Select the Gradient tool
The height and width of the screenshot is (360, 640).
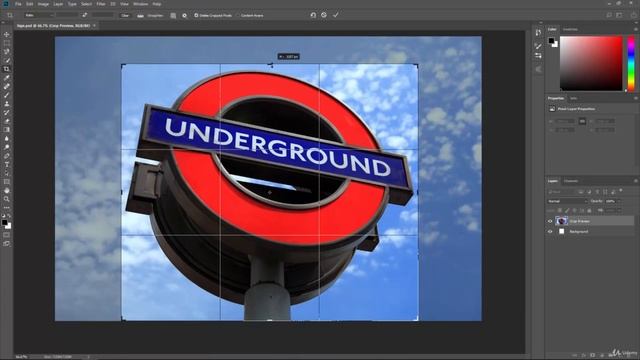[7, 130]
